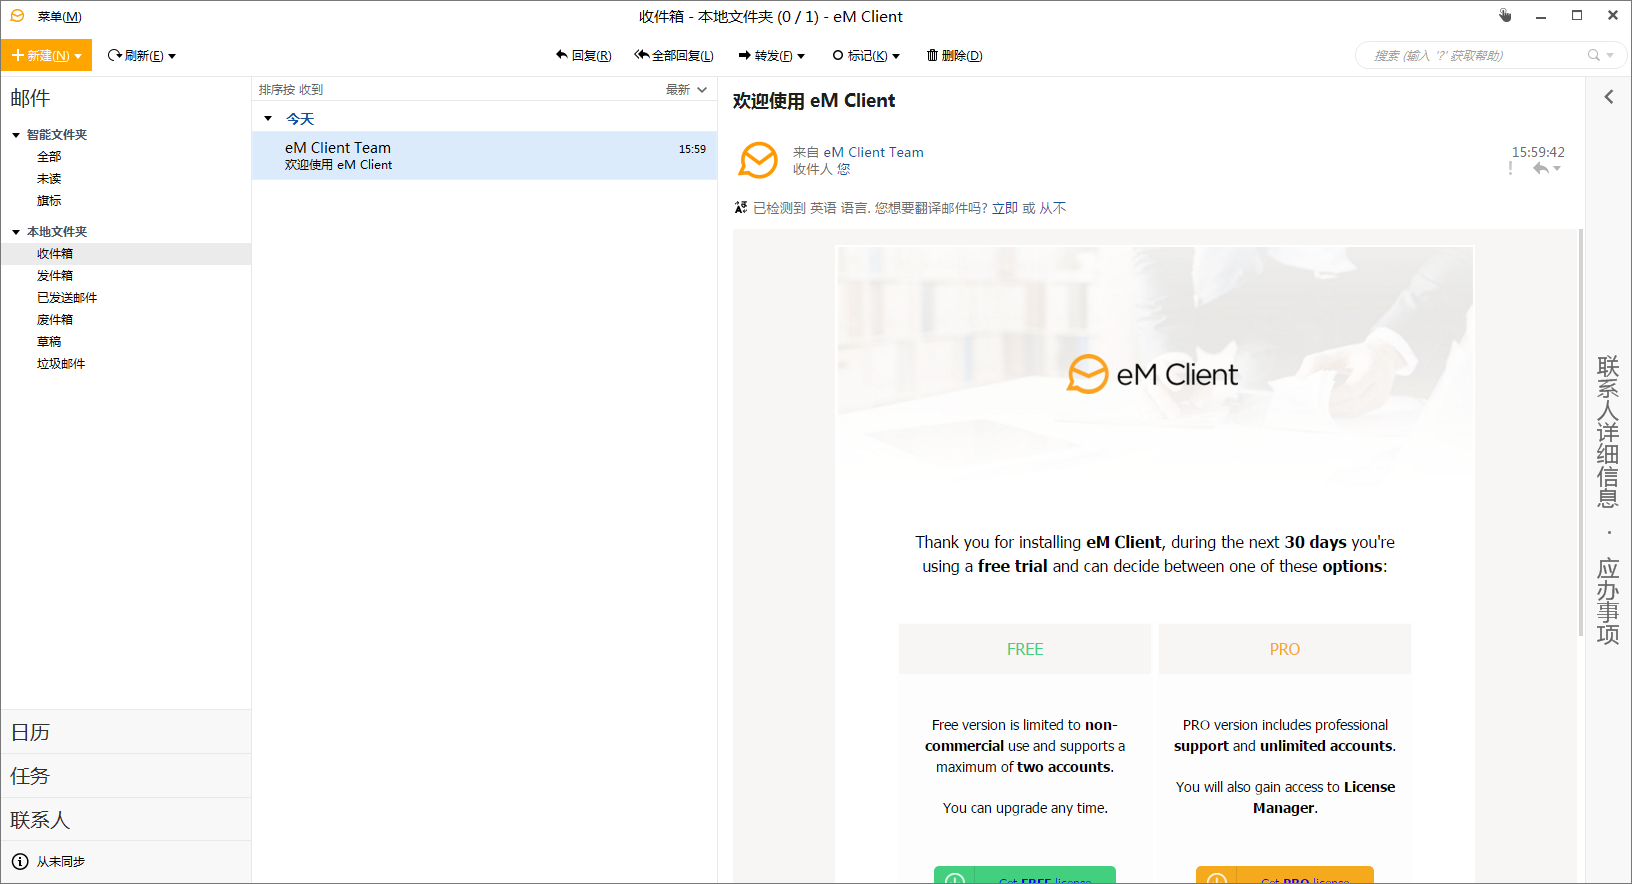Click the PRO plan header
Viewport: 1632px width, 884px height.
(1285, 649)
